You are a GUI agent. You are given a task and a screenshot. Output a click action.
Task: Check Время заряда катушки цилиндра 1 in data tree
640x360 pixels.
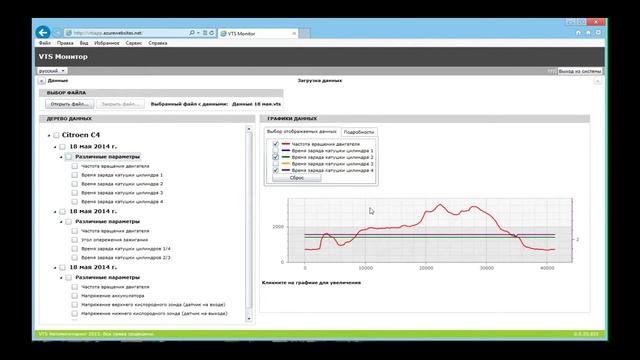point(74,175)
